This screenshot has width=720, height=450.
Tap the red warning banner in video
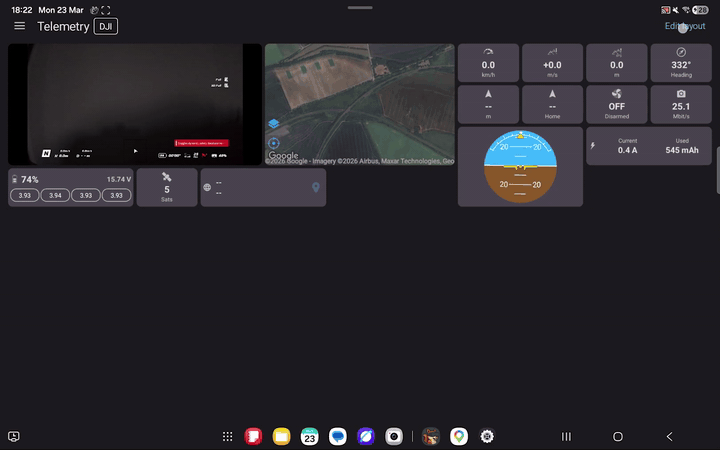pos(201,143)
